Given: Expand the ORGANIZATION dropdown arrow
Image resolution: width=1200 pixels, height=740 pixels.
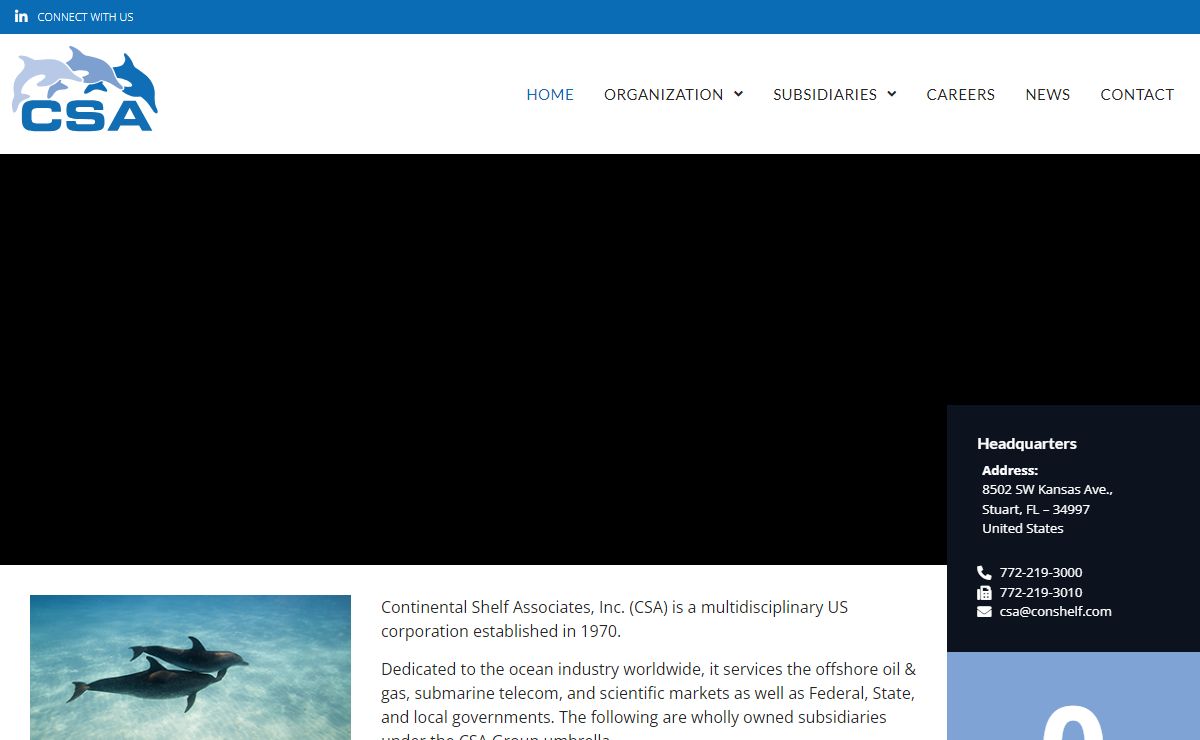Looking at the screenshot, I should point(738,94).
